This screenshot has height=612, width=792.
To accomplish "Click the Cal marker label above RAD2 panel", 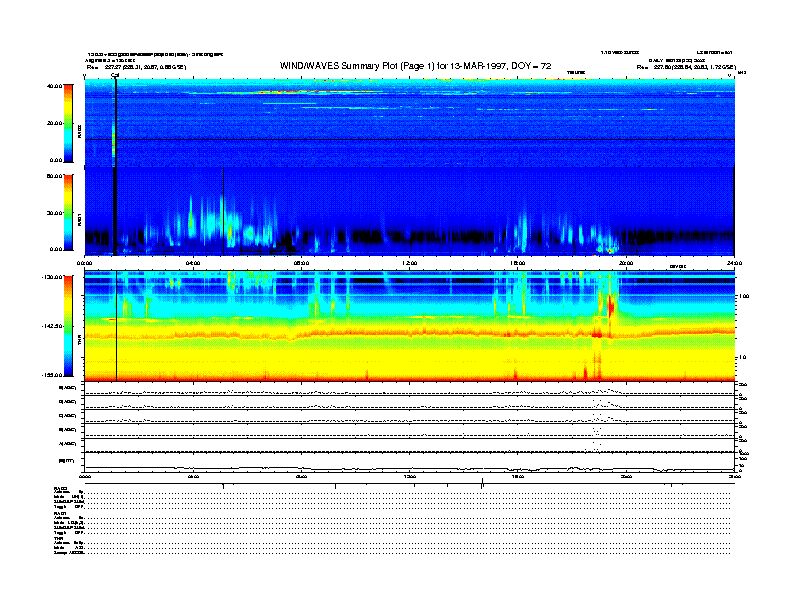I will tap(115, 75).
